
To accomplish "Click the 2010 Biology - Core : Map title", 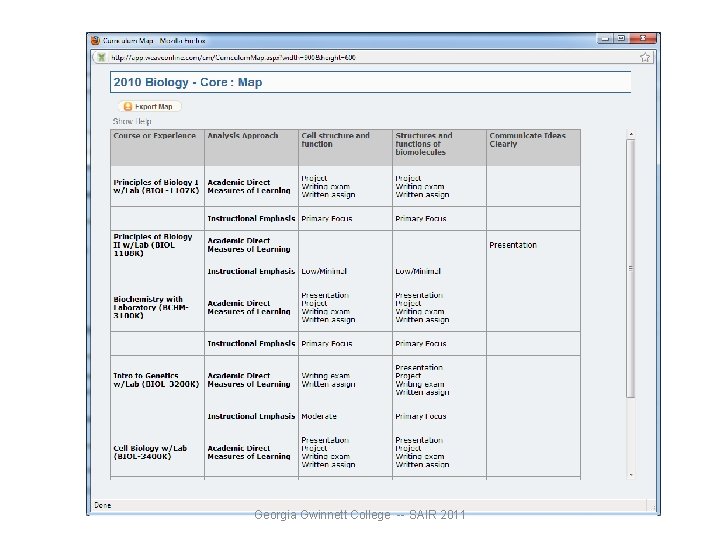I will click(188, 82).
